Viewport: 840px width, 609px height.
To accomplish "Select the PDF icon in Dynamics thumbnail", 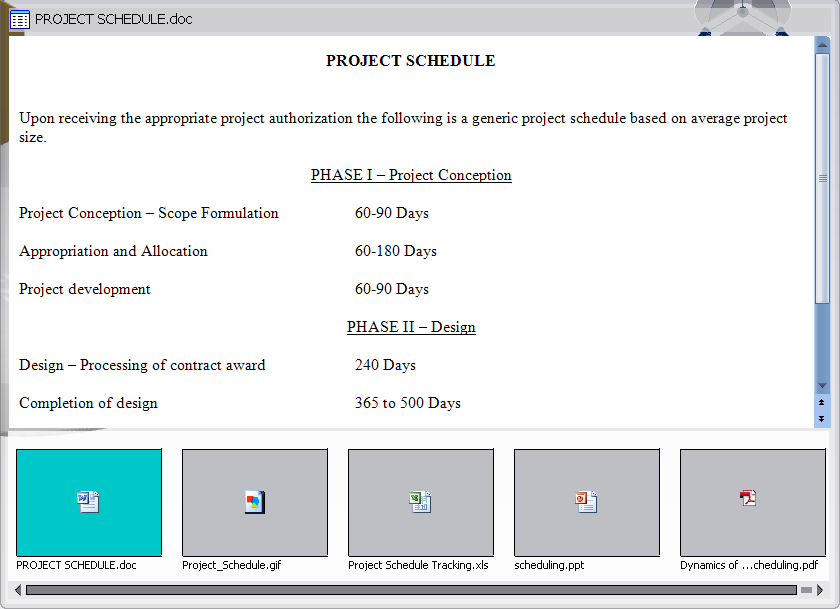I will [748, 498].
